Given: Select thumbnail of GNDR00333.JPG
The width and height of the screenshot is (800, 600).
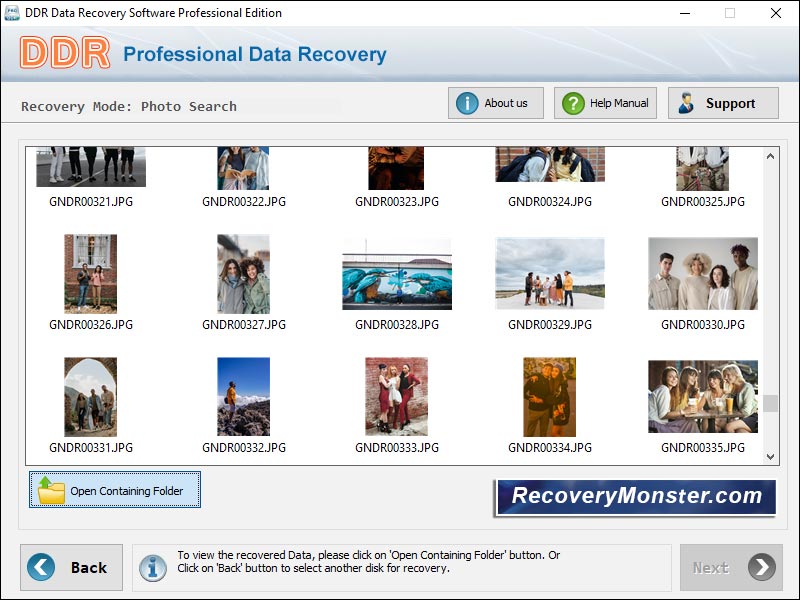Looking at the screenshot, I should [396, 396].
